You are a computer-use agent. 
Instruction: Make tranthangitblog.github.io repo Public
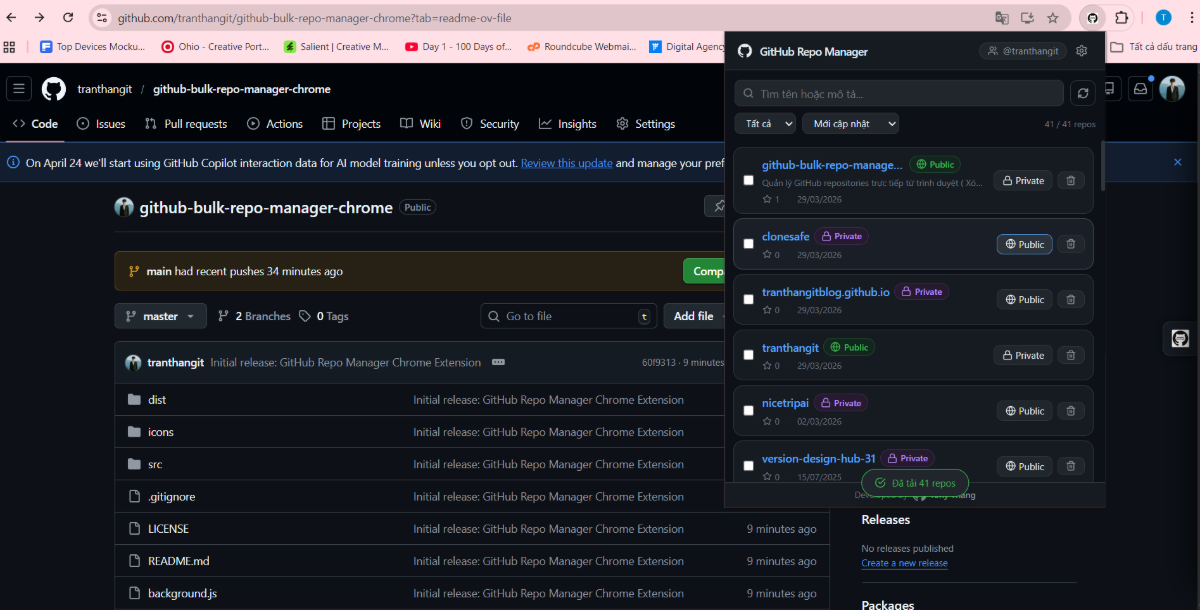pyautogui.click(x=1025, y=299)
